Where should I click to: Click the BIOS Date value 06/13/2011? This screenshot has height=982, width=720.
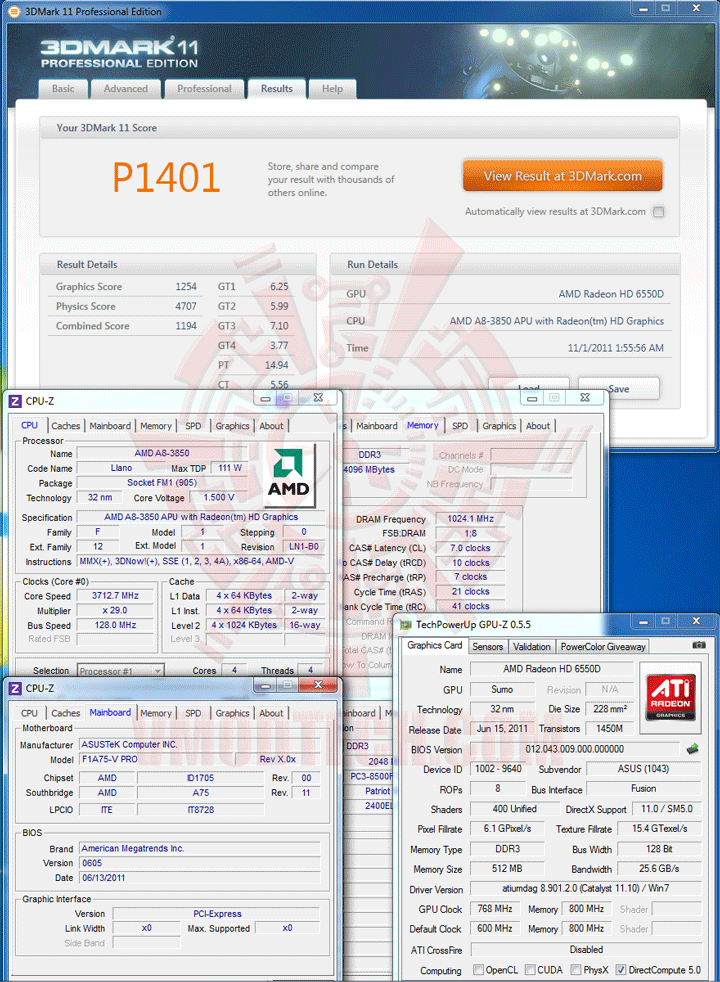[200, 877]
